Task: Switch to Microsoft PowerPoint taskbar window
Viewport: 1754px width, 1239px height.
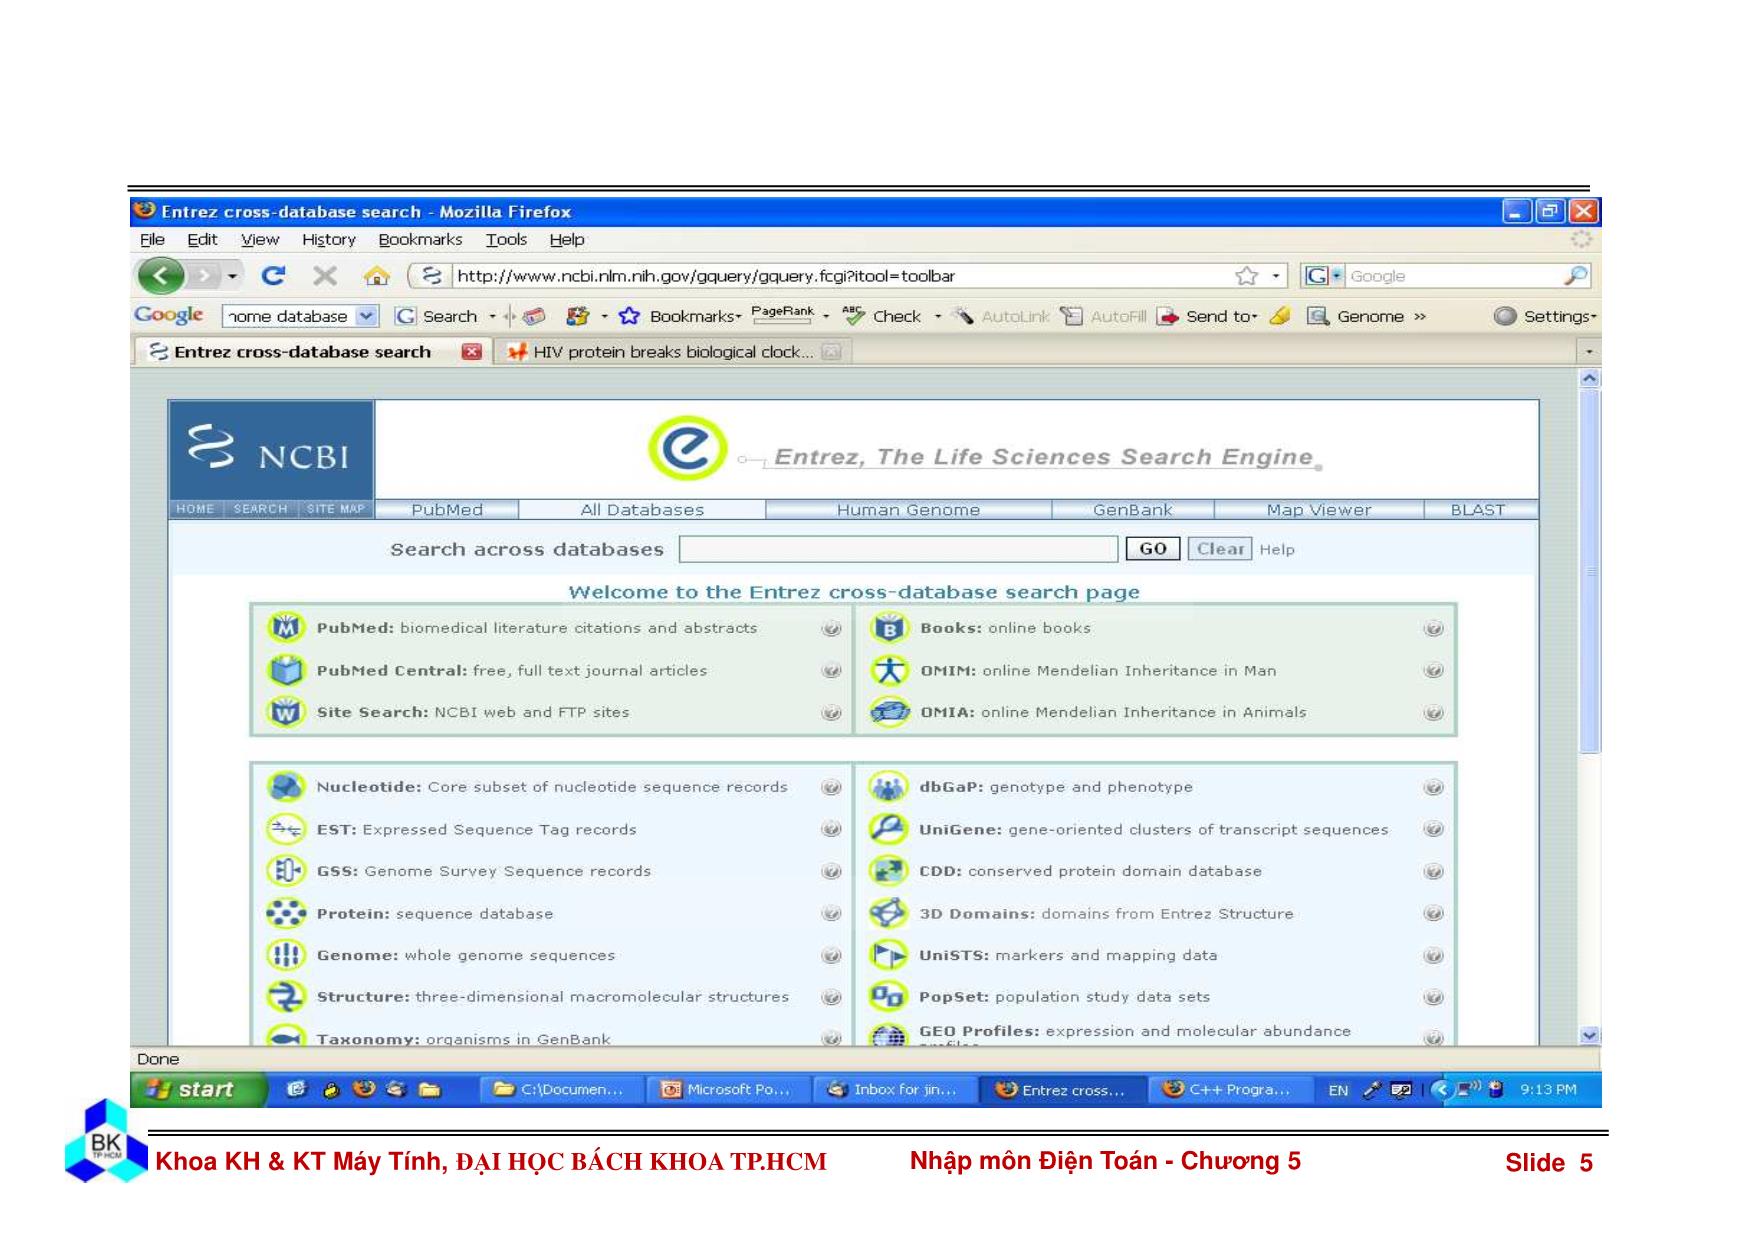Action: [728, 1090]
